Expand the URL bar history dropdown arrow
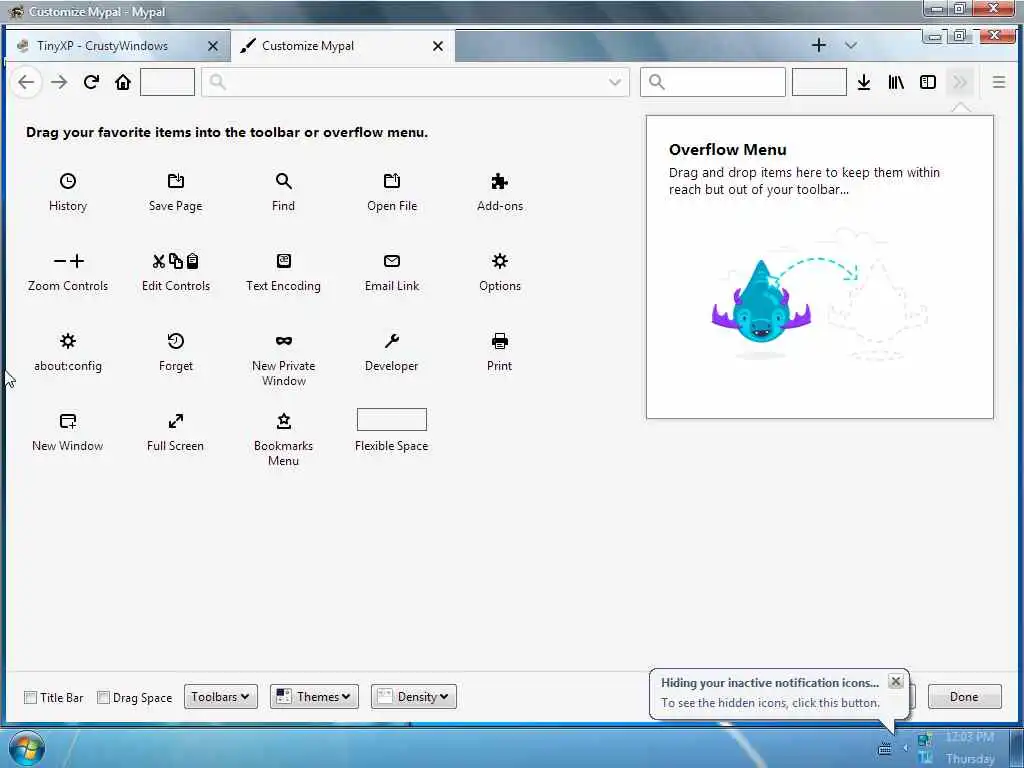Image resolution: width=1024 pixels, height=768 pixels. pos(615,82)
